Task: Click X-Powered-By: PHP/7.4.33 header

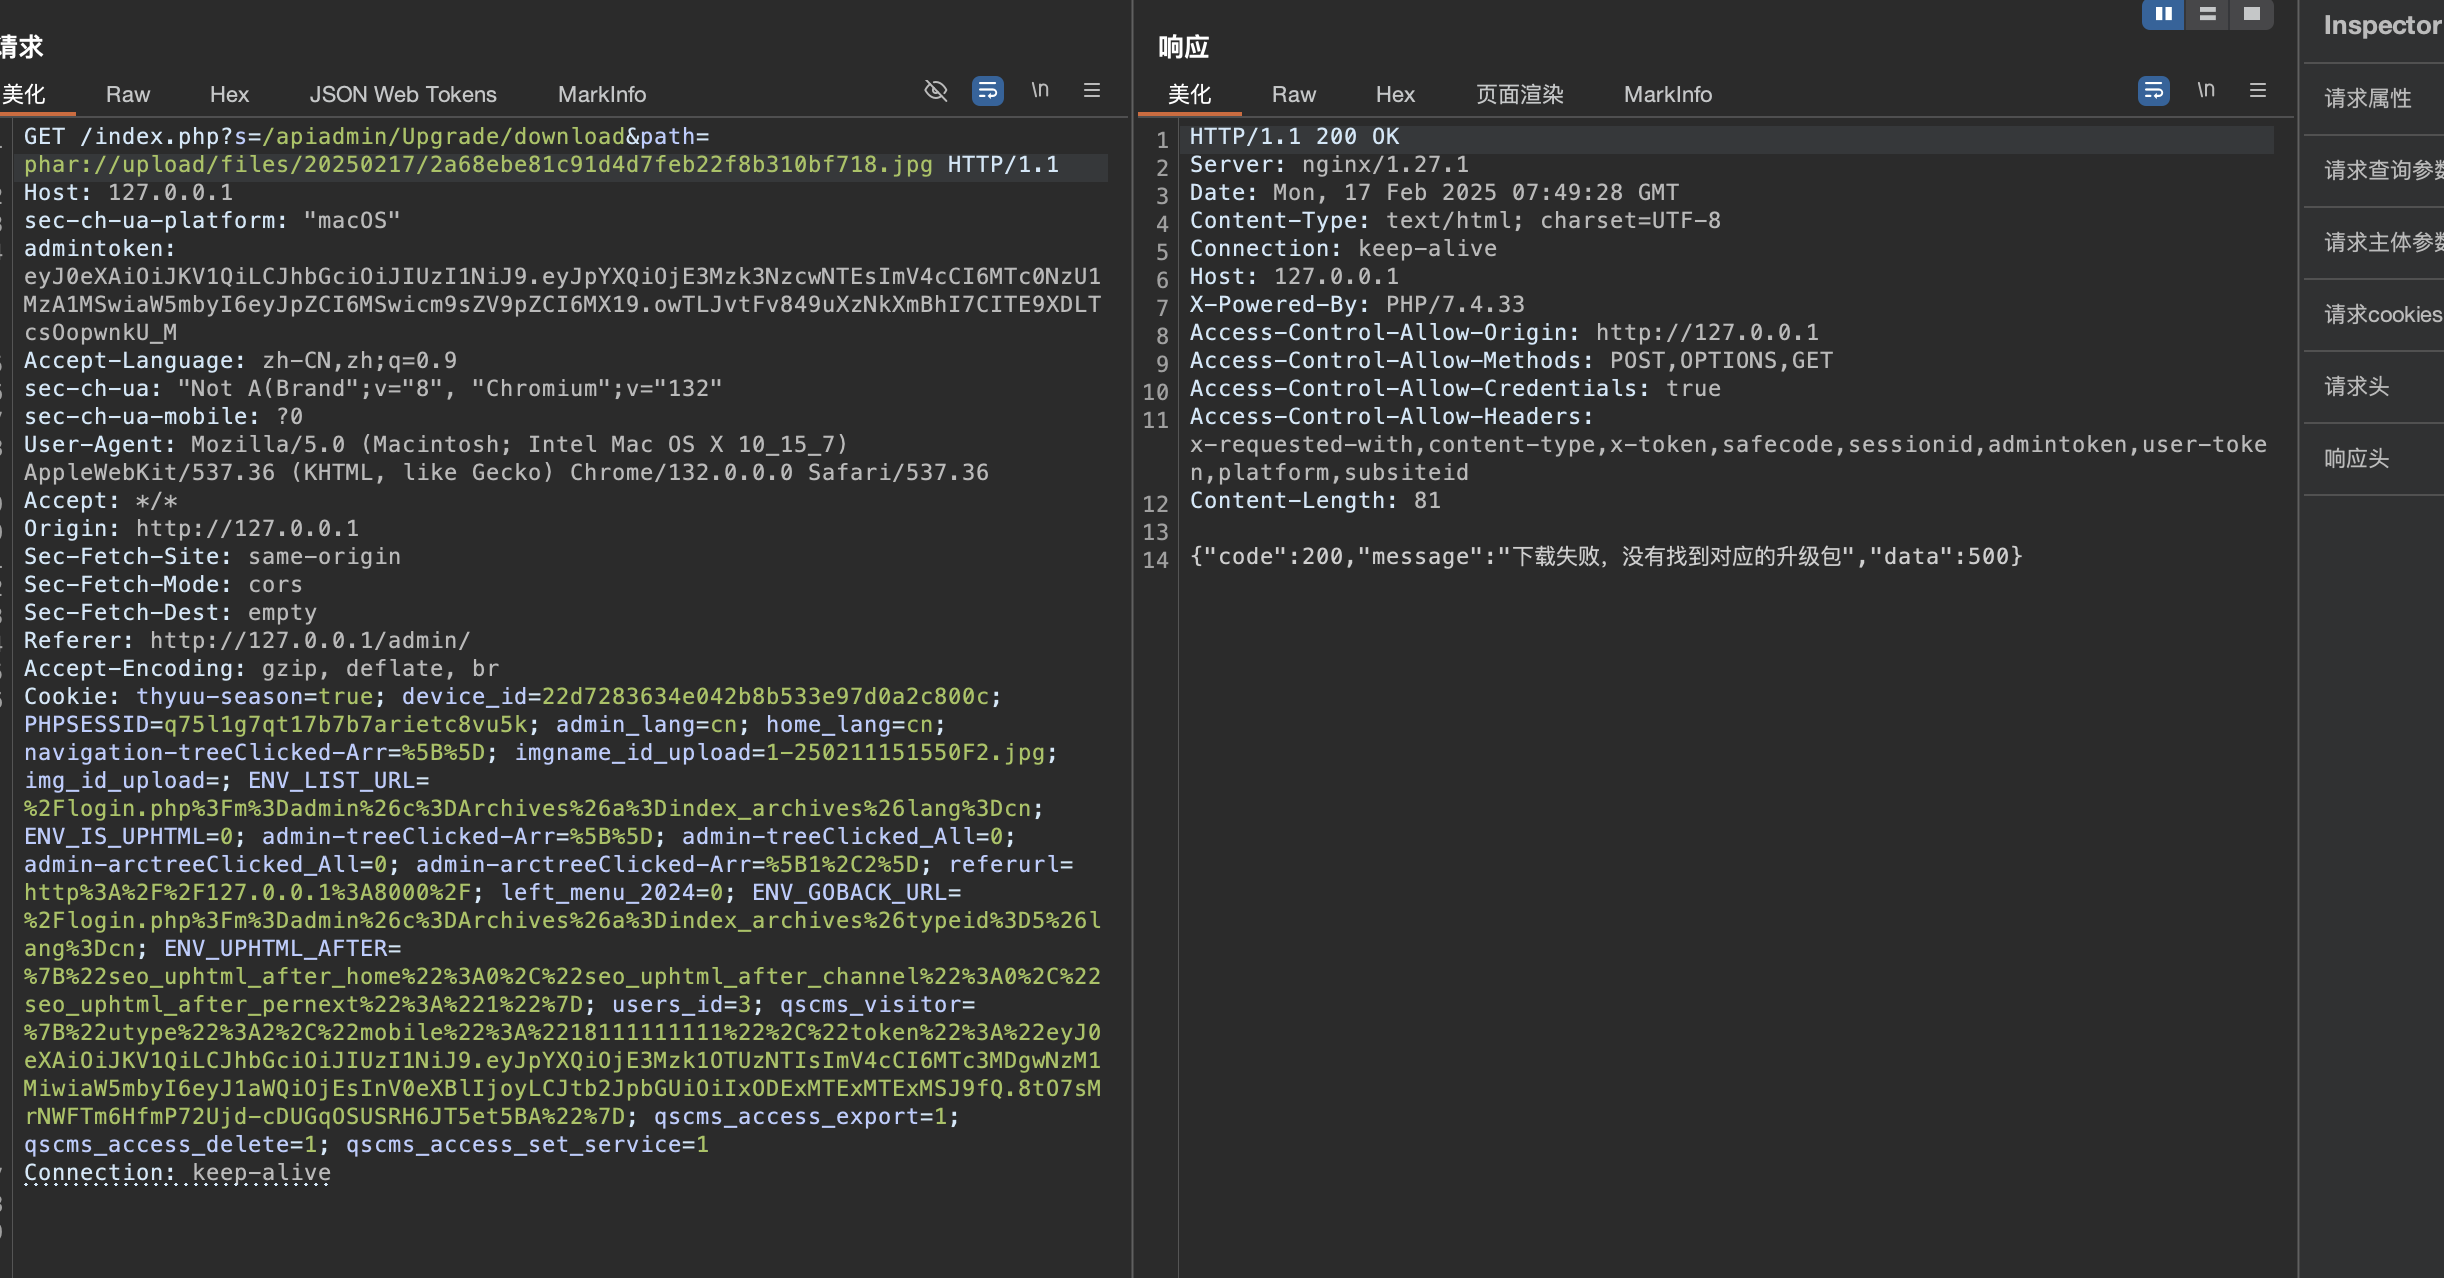Action: (x=1357, y=304)
